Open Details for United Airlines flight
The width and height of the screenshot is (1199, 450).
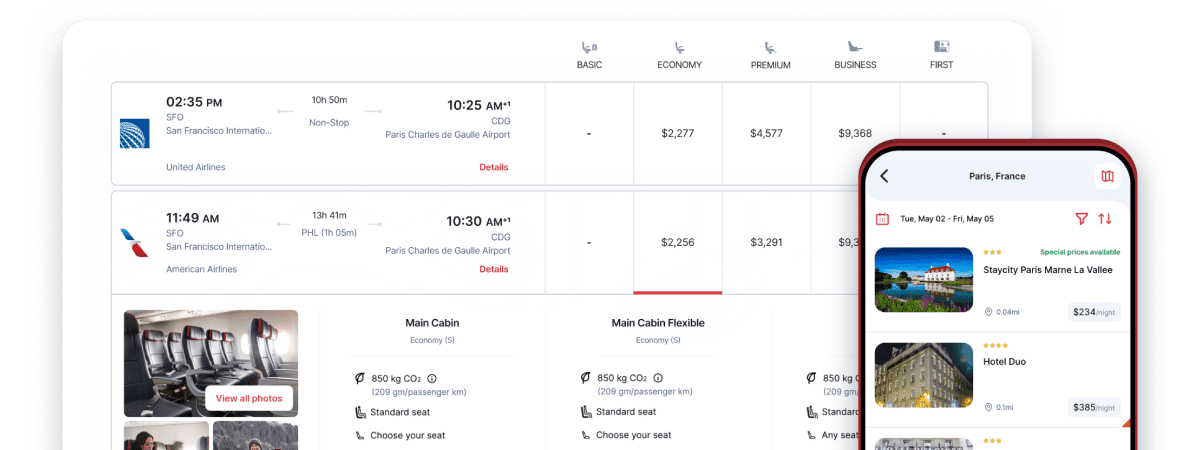coord(493,167)
